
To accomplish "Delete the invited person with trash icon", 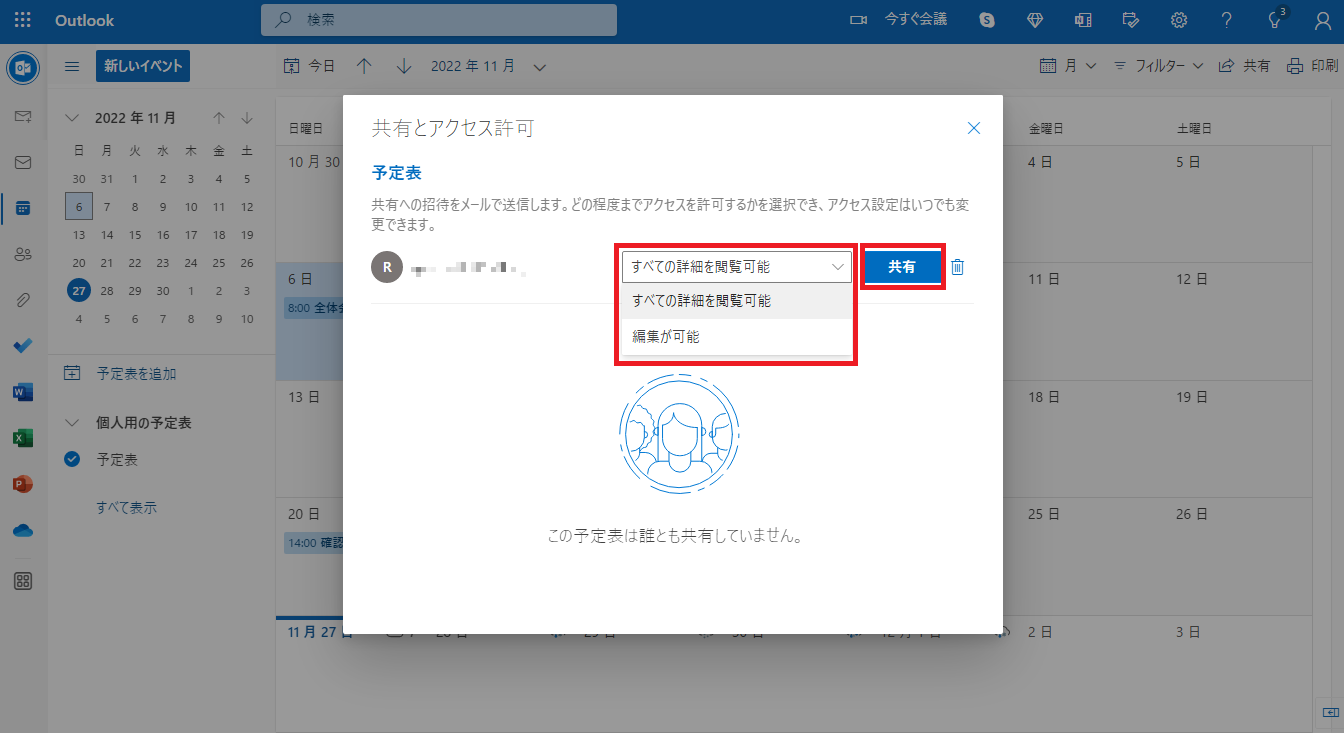I will click(x=957, y=267).
